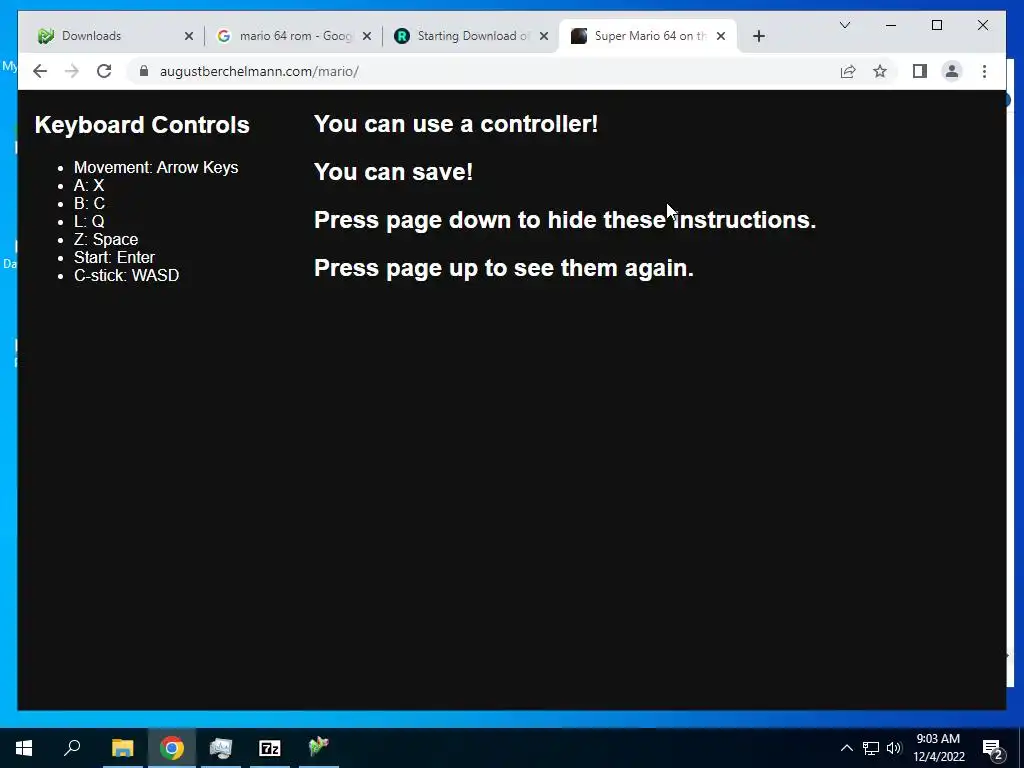Close the Starting Download tab
Viewport: 1024px width, 768px height.
(544, 36)
